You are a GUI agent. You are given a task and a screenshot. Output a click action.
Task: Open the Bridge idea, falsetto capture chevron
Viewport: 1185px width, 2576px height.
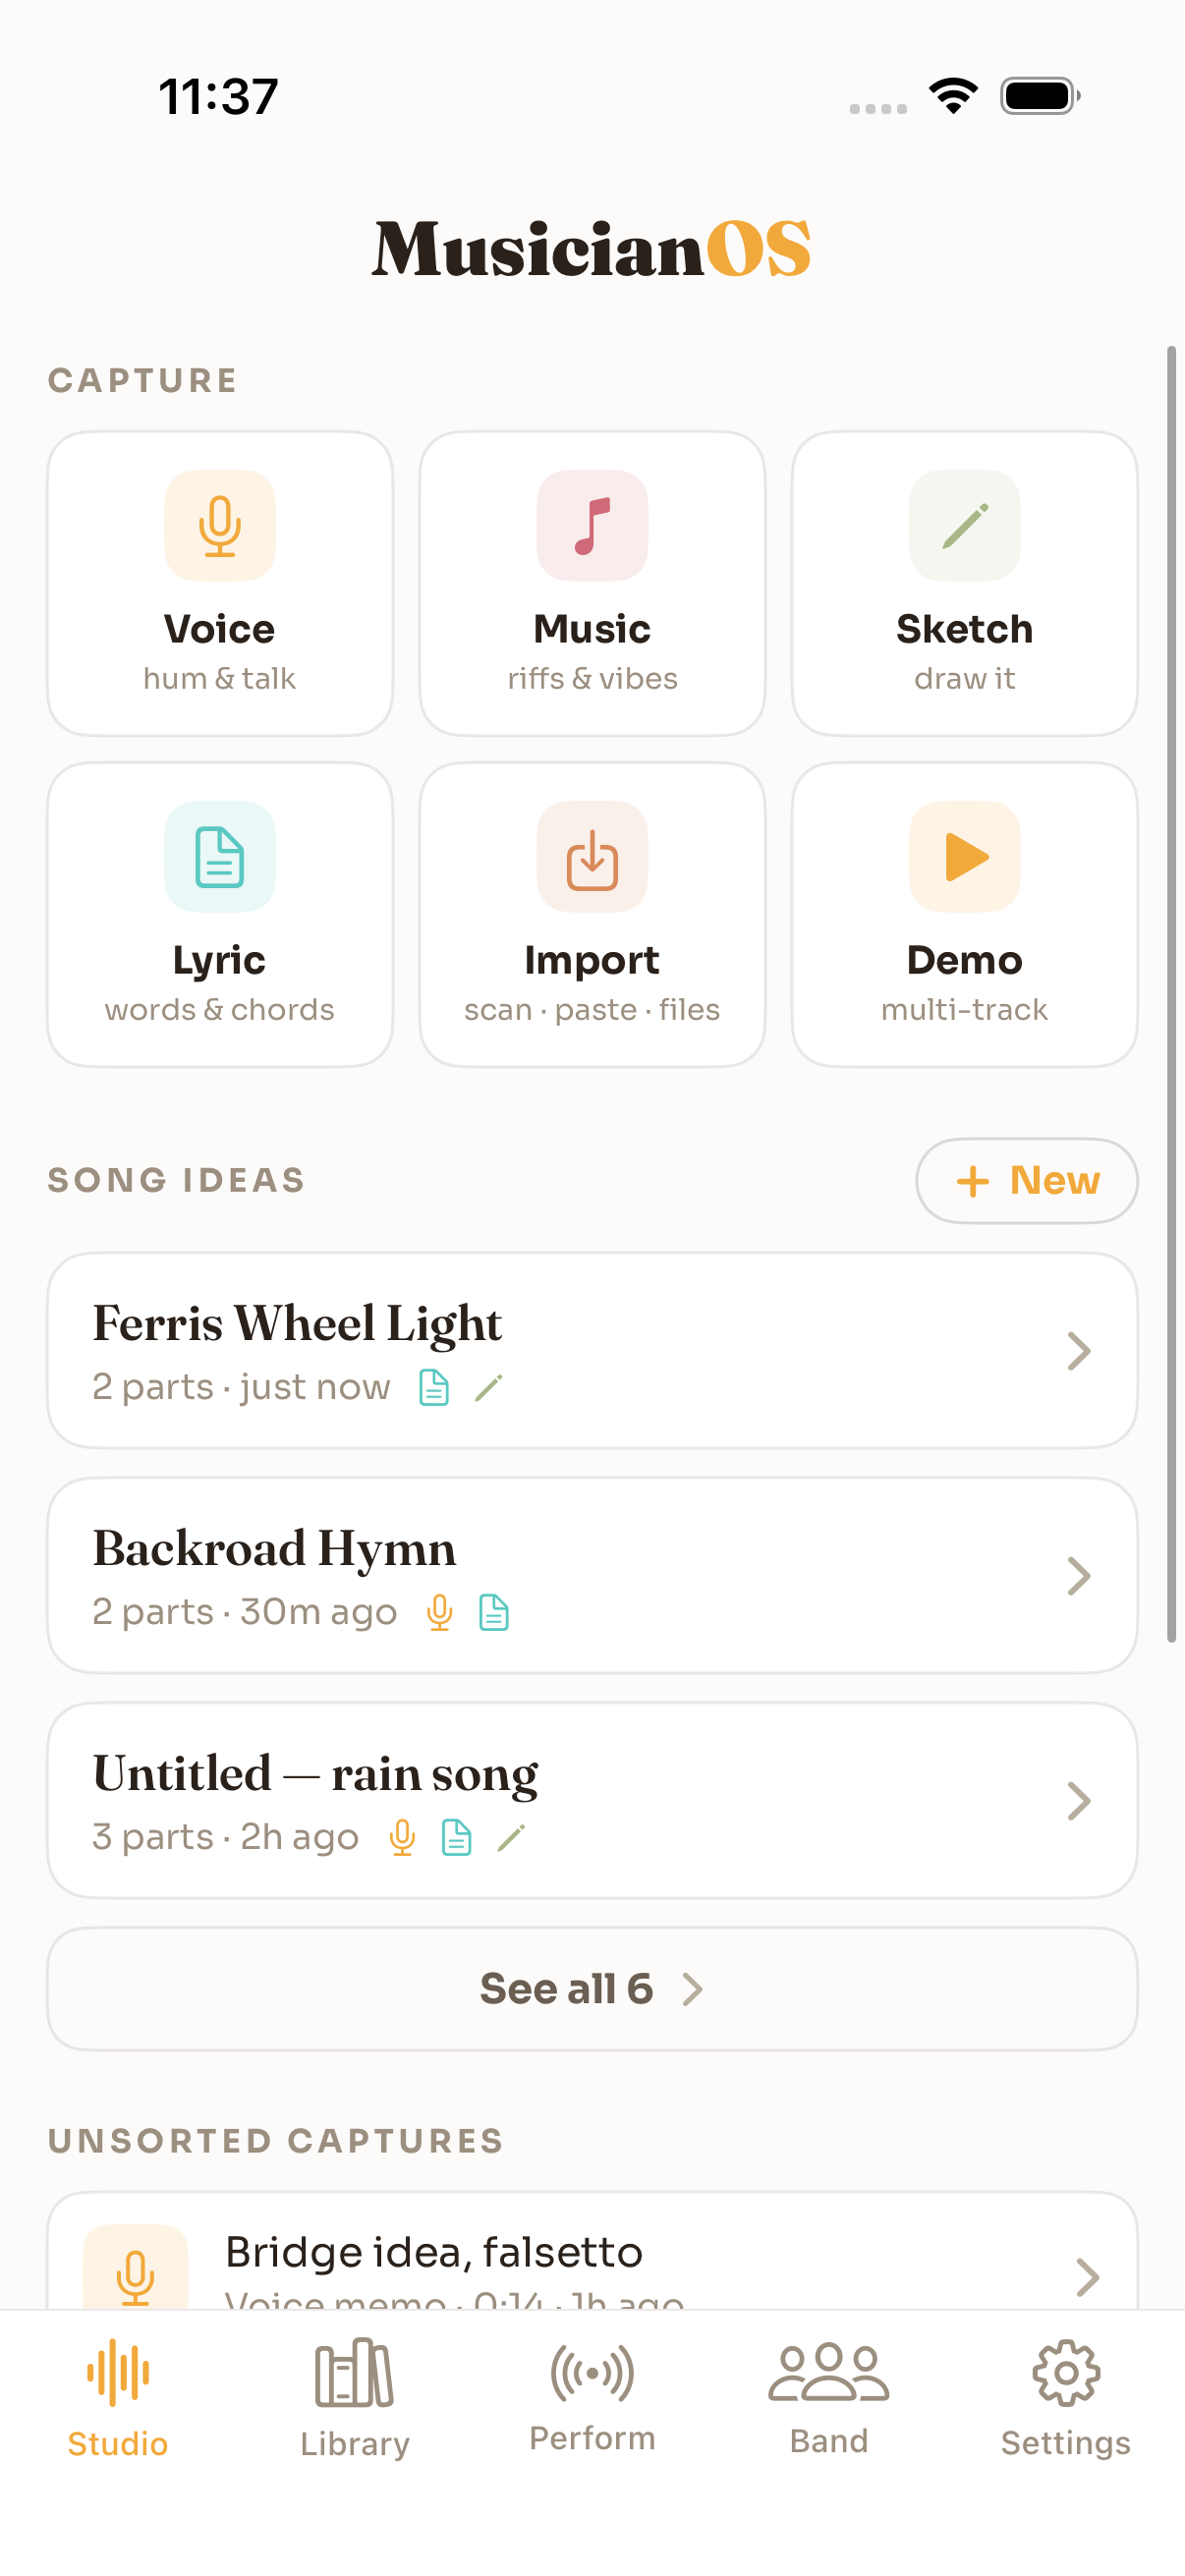[x=1087, y=2277]
